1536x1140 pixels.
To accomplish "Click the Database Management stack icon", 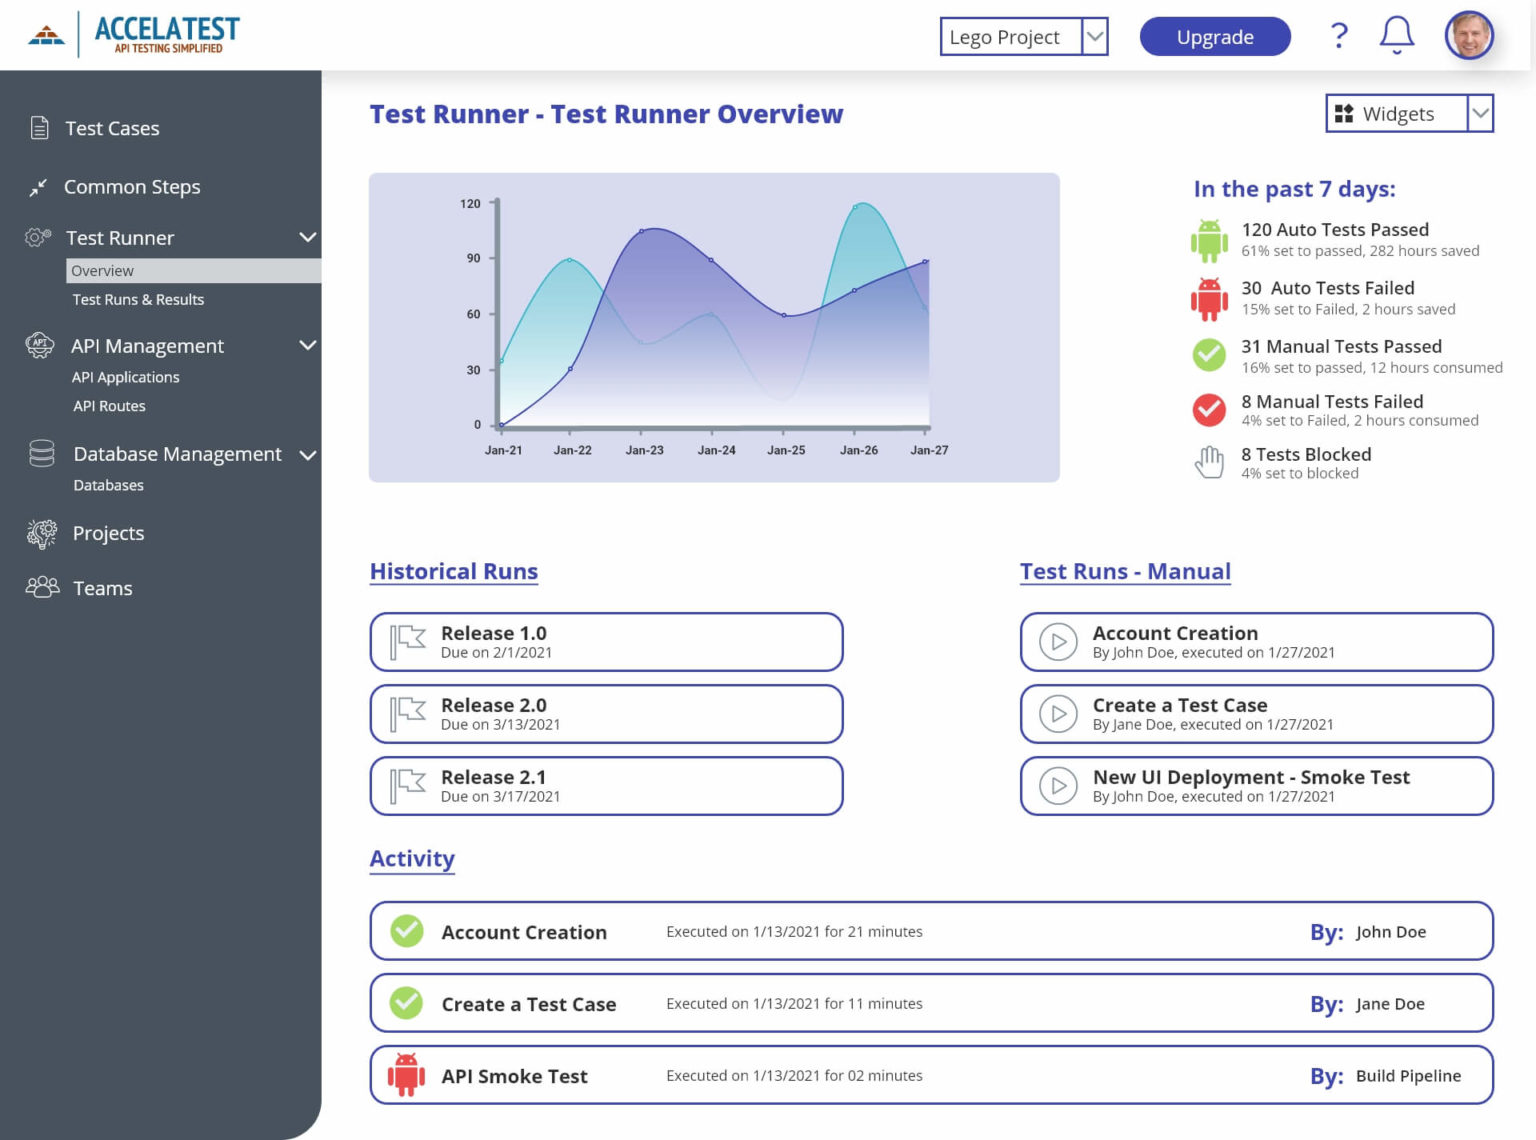I will pyautogui.click(x=42, y=454).
